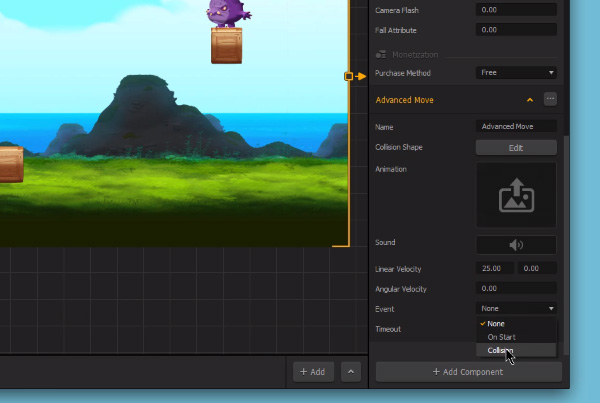Click the Add Component button
This screenshot has width=600, height=403.
(x=468, y=372)
